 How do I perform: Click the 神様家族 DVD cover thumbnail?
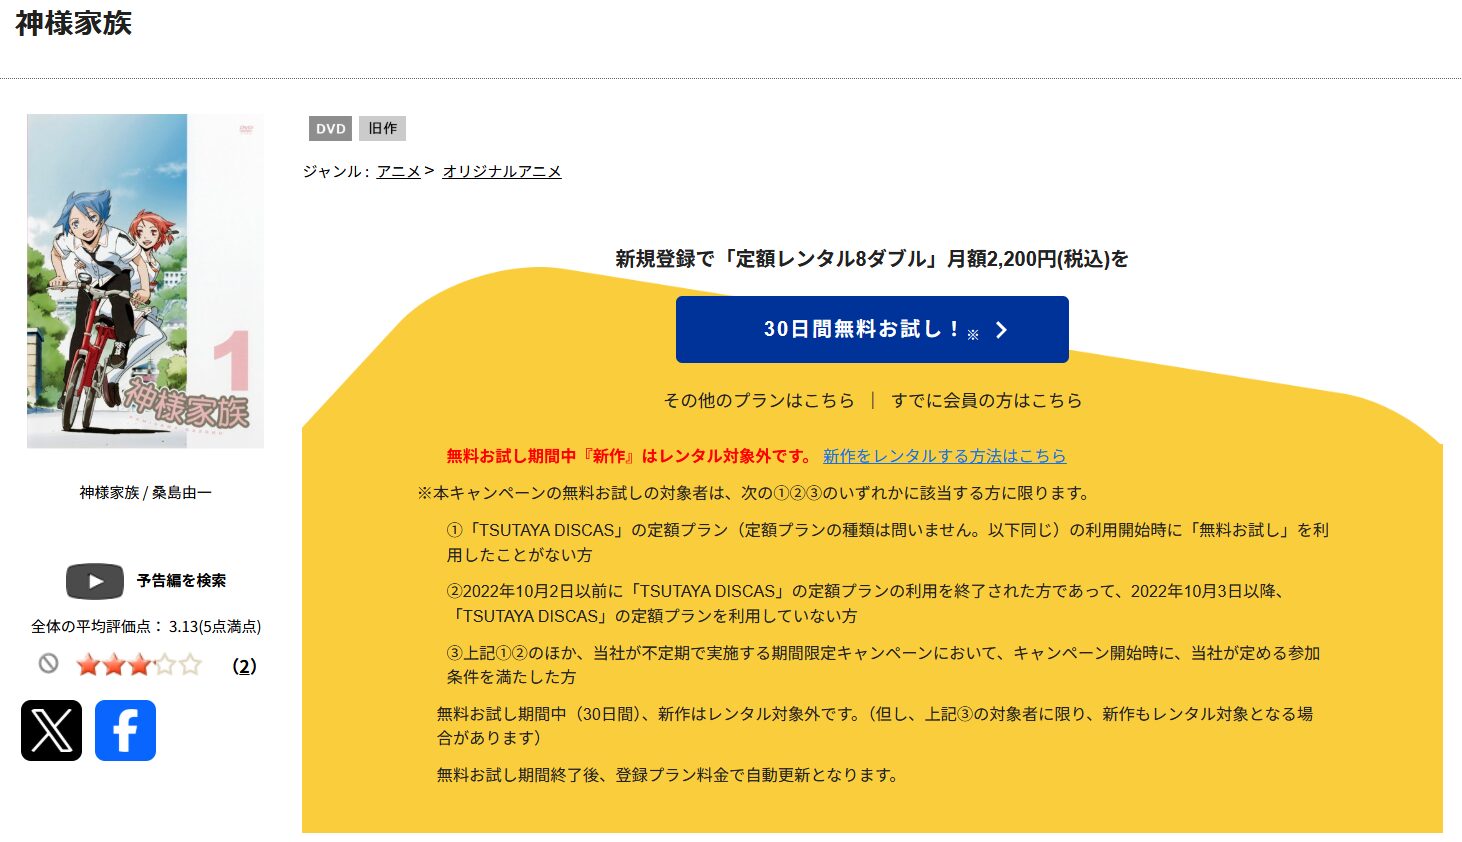point(145,281)
